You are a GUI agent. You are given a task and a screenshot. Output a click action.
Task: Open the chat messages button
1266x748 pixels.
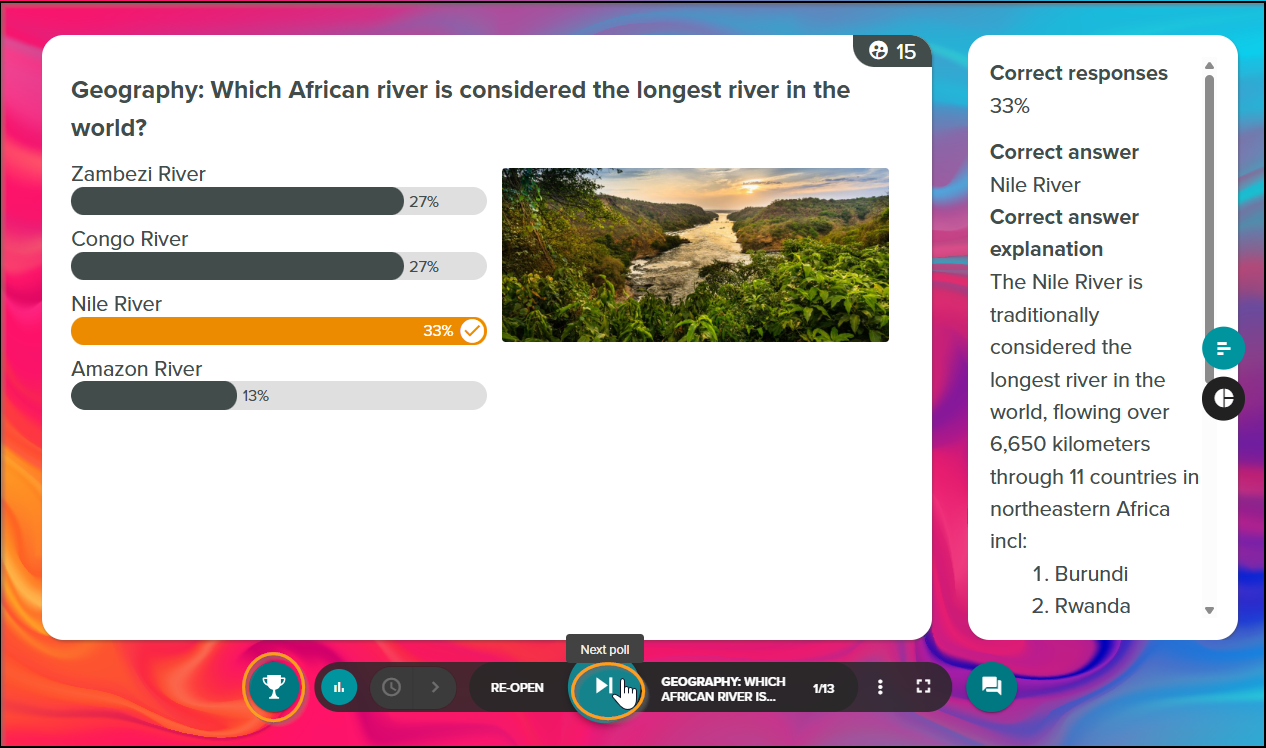point(991,687)
